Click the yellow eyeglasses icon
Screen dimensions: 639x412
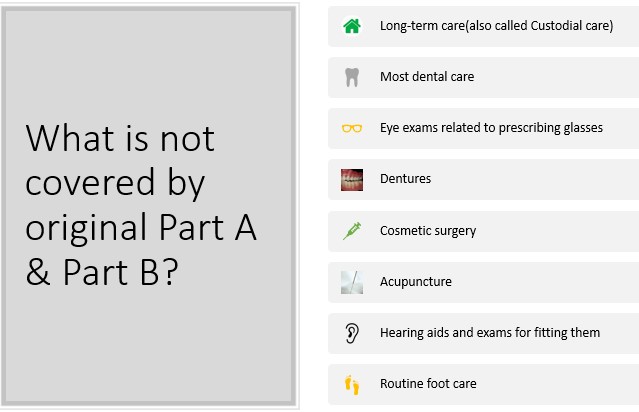coord(352,128)
